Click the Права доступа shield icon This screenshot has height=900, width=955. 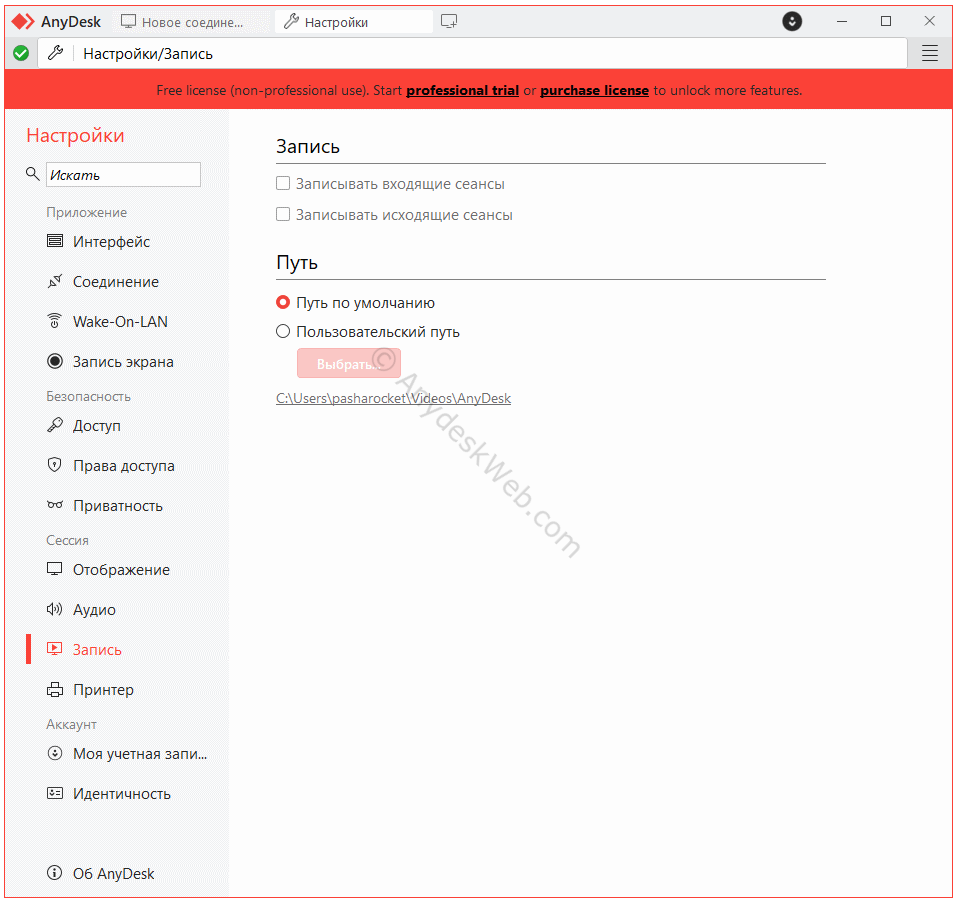(x=55, y=465)
